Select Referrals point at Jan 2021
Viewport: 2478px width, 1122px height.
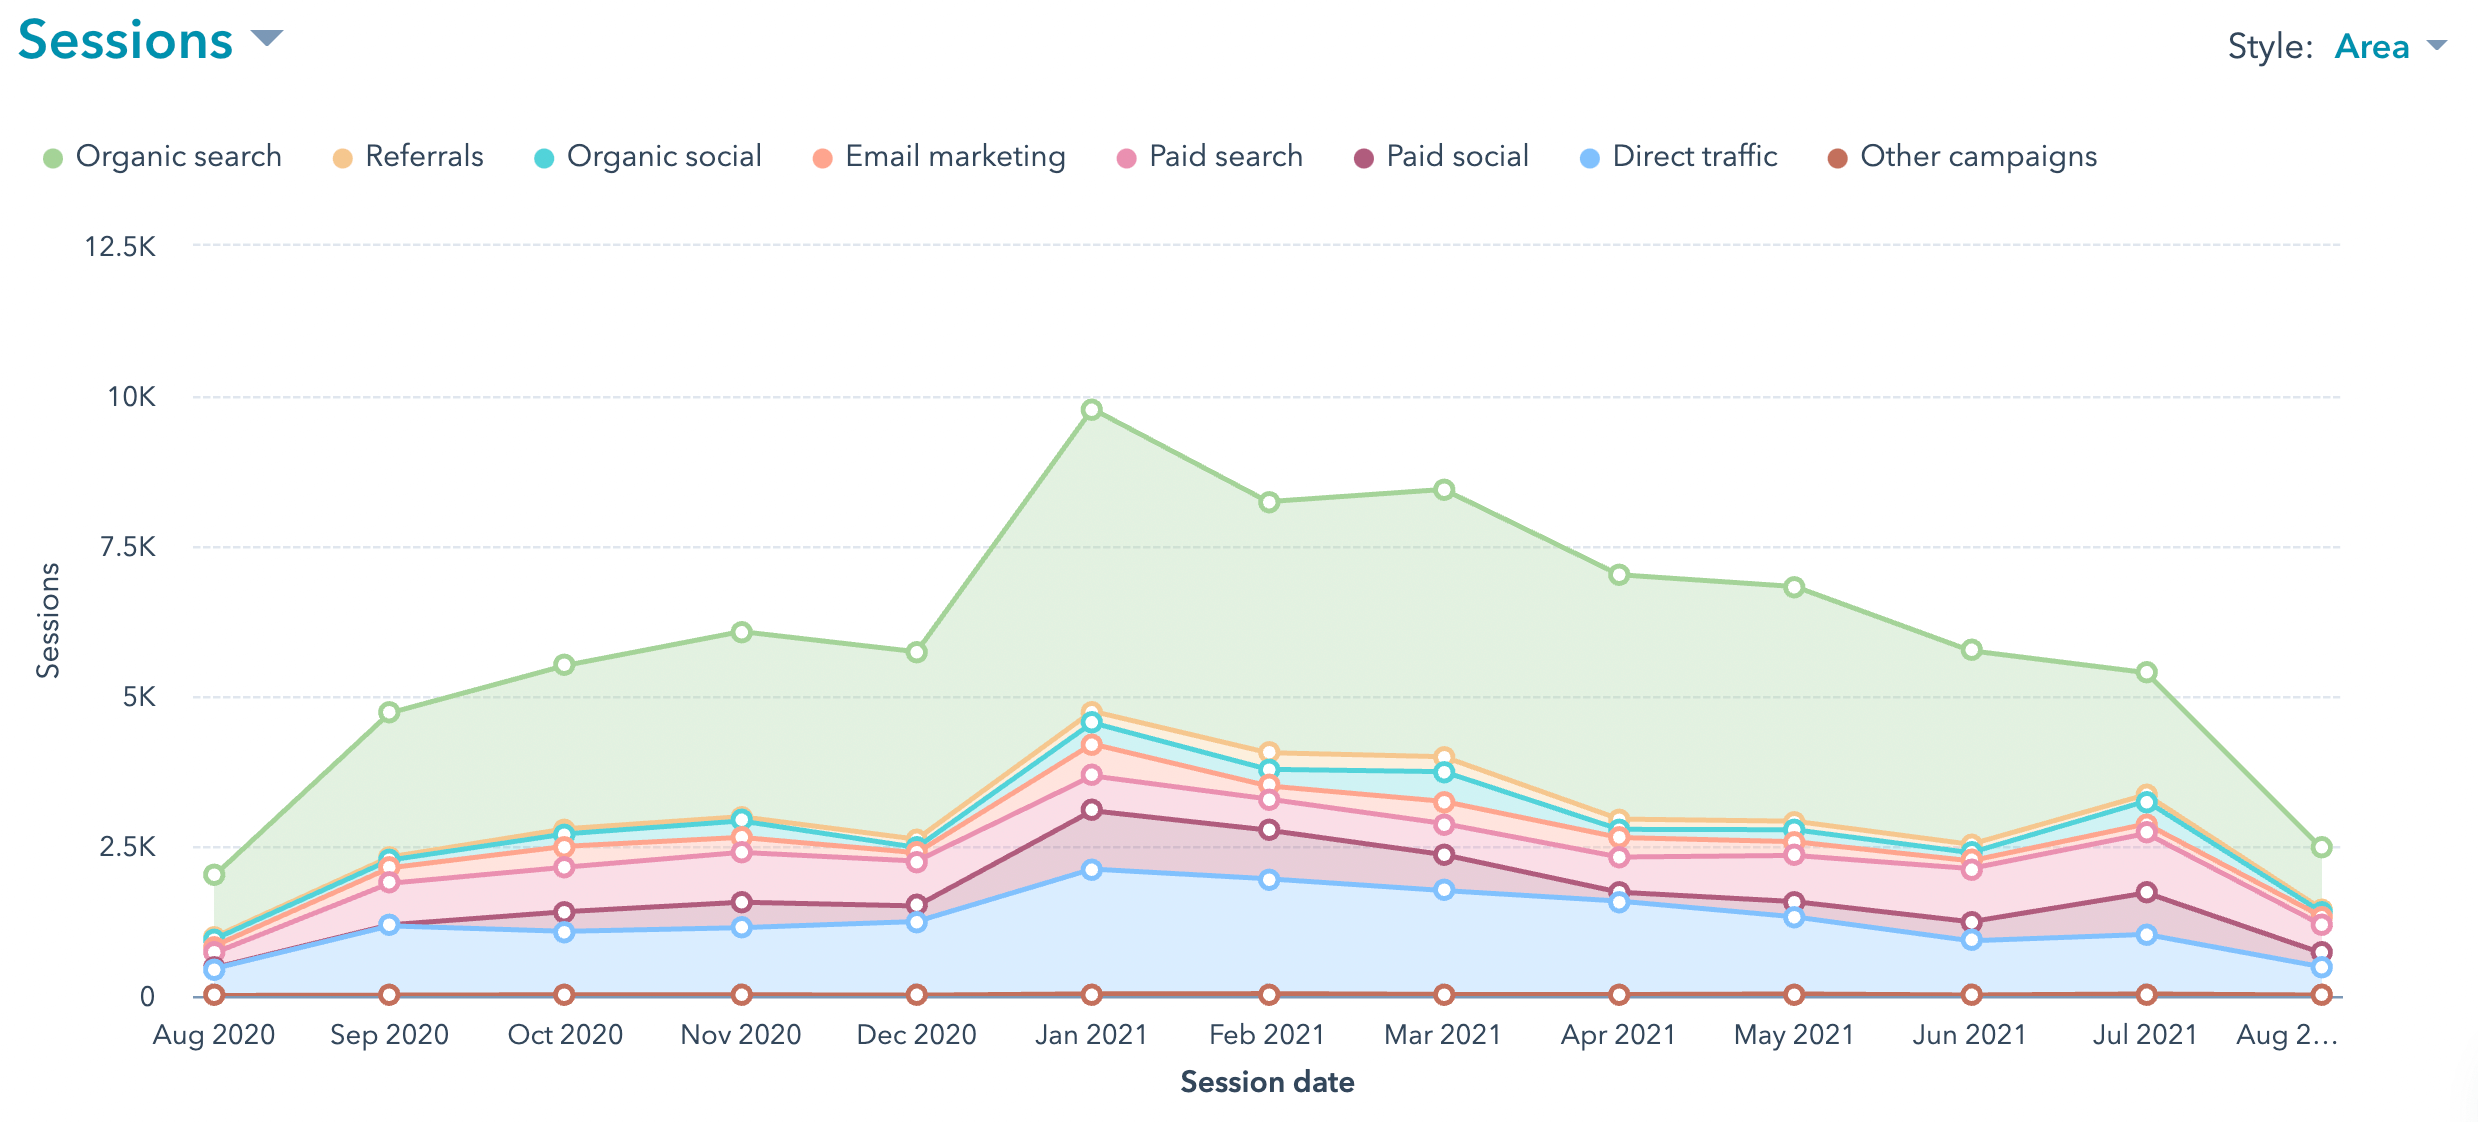1092,711
